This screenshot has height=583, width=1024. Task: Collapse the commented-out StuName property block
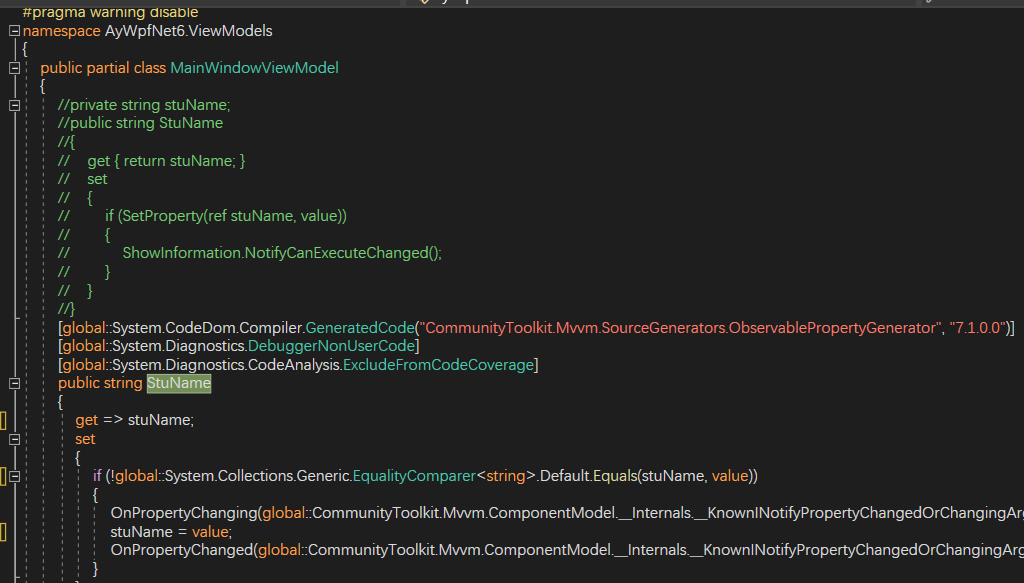coord(13,104)
